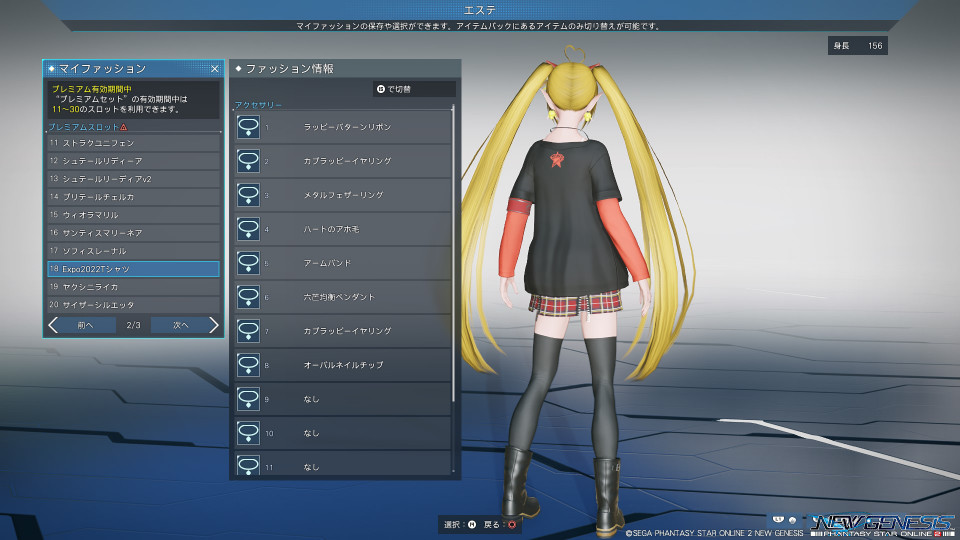Click the accessory icon beside アームバンド
The image size is (960, 540).
(x=248, y=263)
